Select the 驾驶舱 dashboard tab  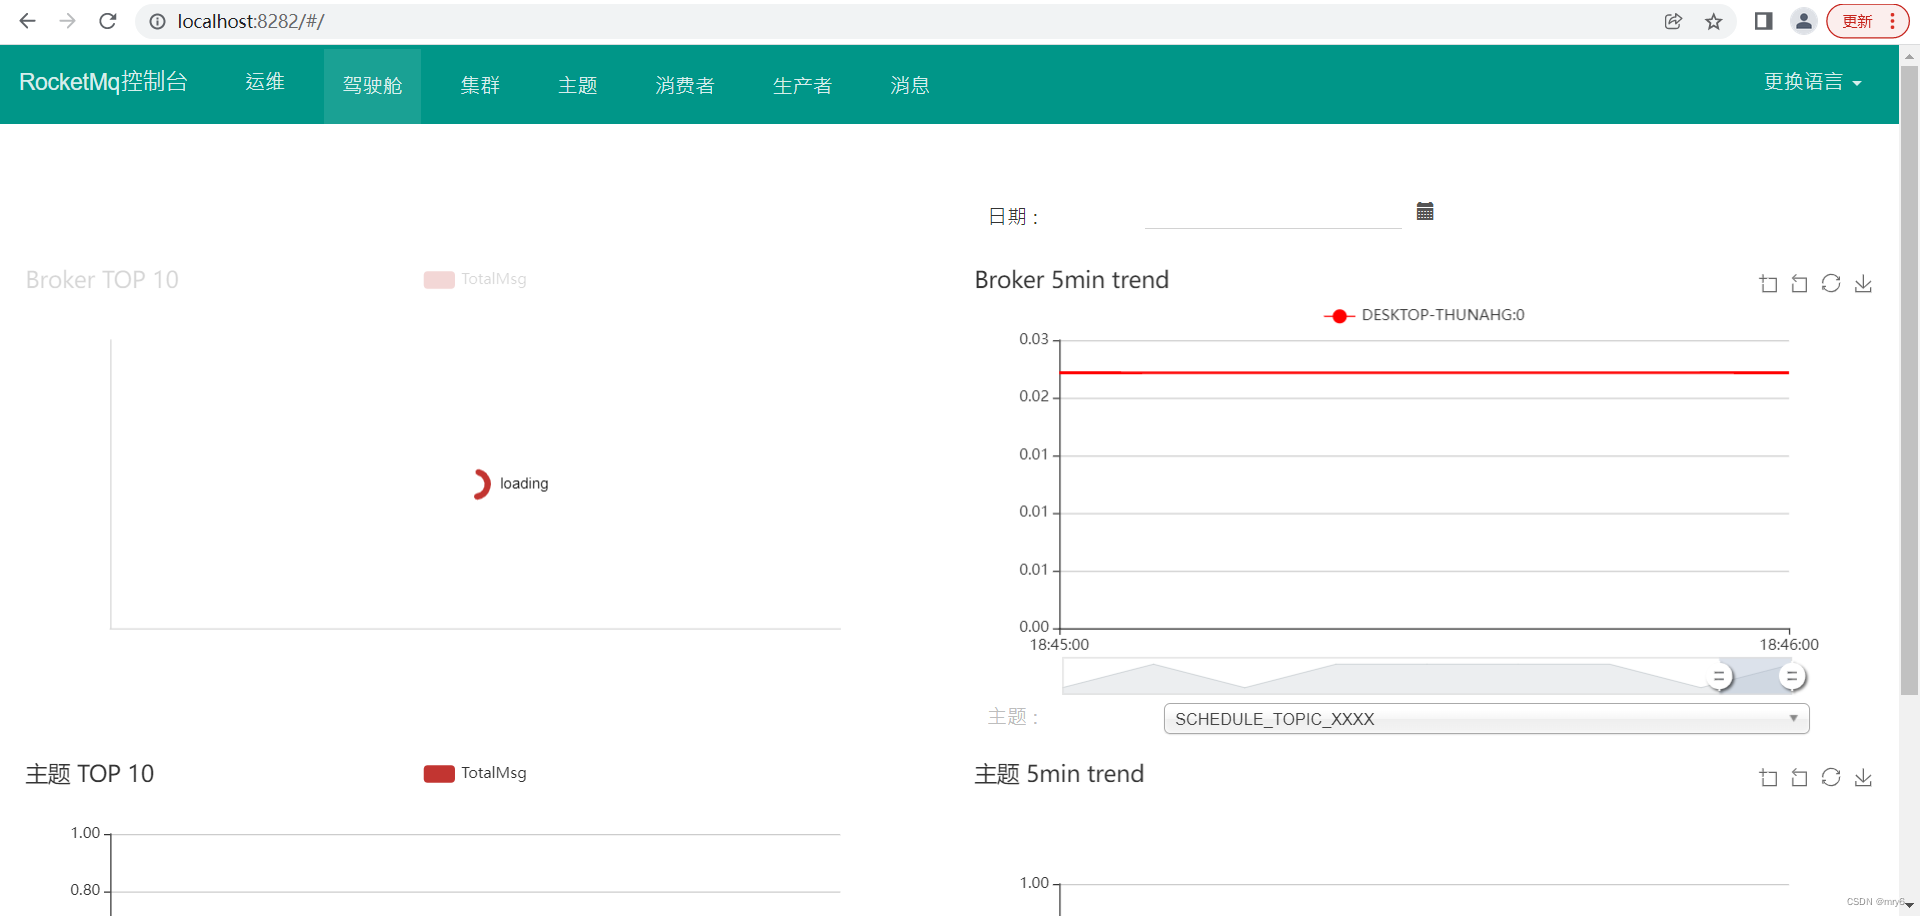[372, 85]
